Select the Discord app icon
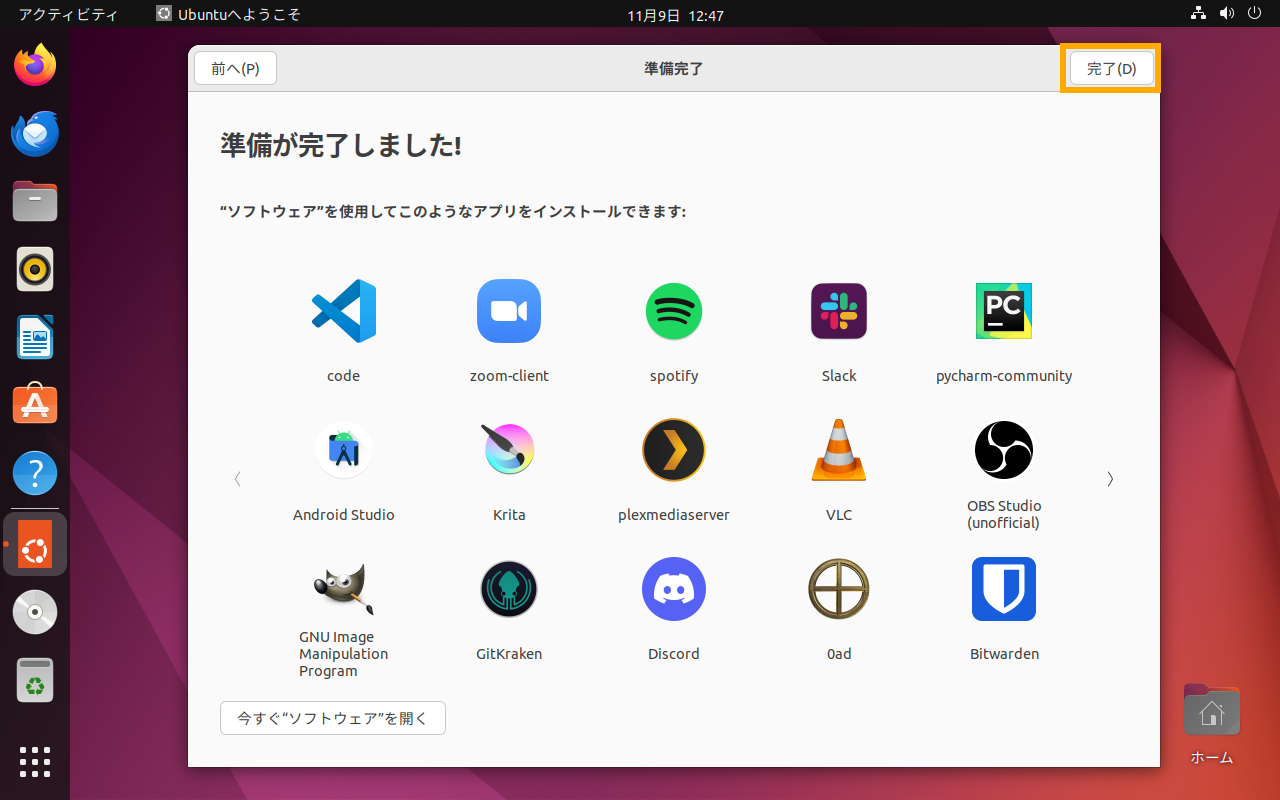 674,589
